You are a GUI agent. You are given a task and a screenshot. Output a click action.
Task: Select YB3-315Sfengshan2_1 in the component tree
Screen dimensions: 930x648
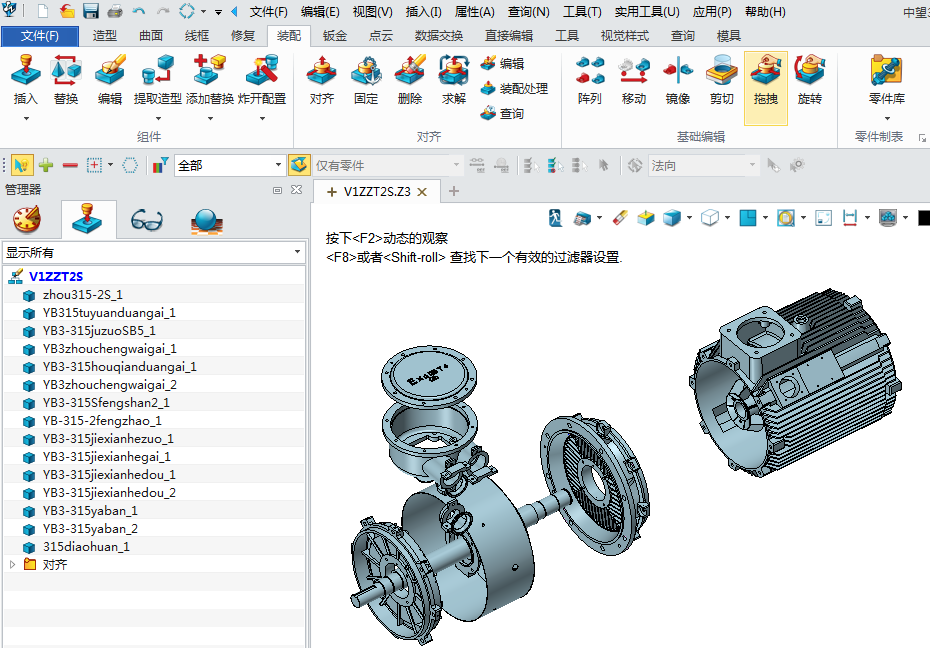click(106, 402)
